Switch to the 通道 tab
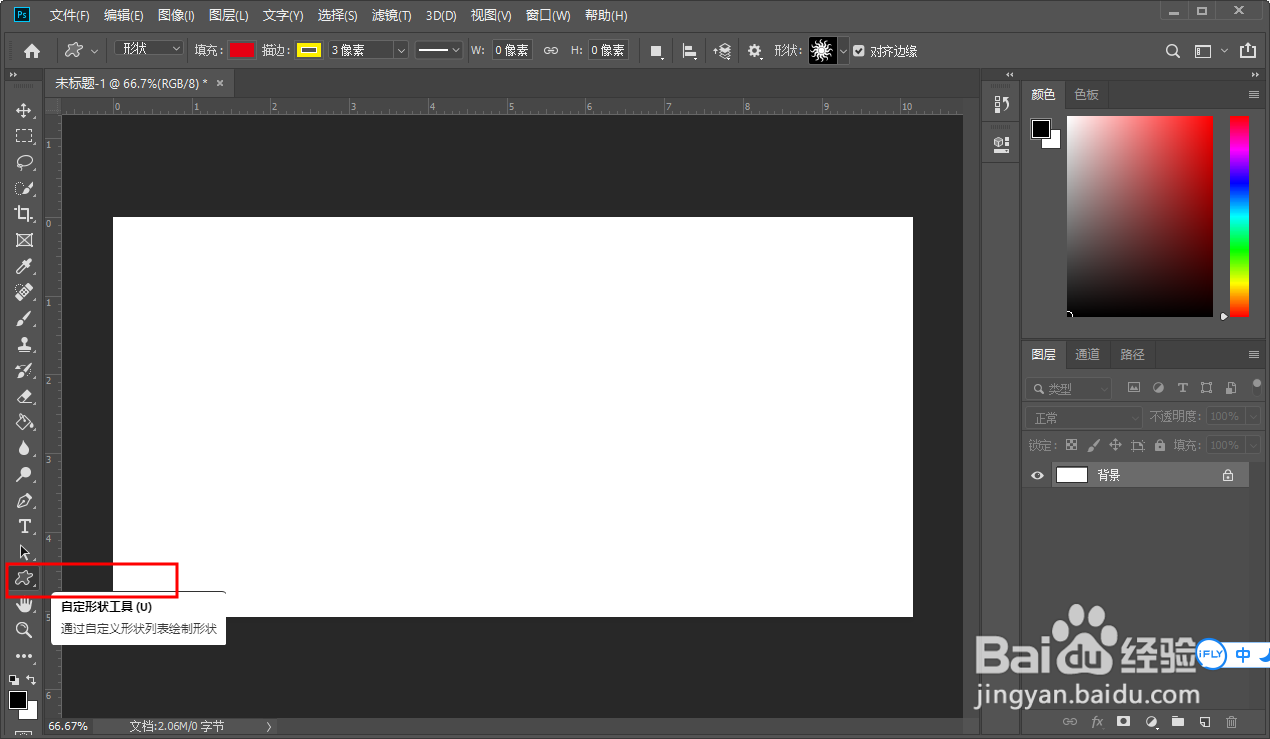The width and height of the screenshot is (1270, 739). tap(1087, 354)
